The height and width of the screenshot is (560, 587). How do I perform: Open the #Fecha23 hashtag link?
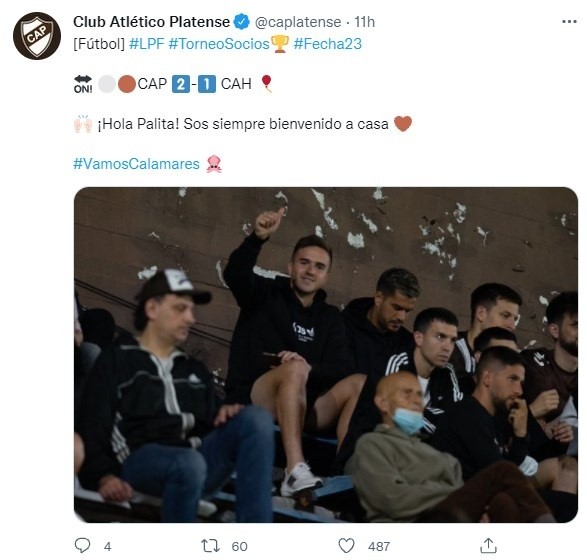coord(328,44)
